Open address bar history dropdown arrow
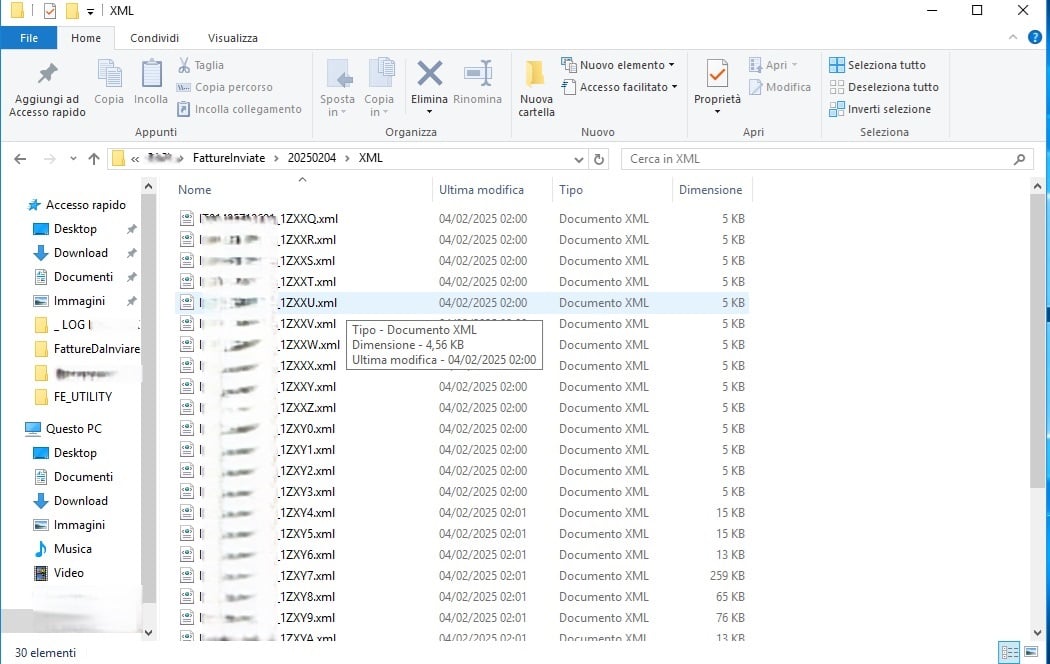1050x664 pixels. click(x=579, y=159)
